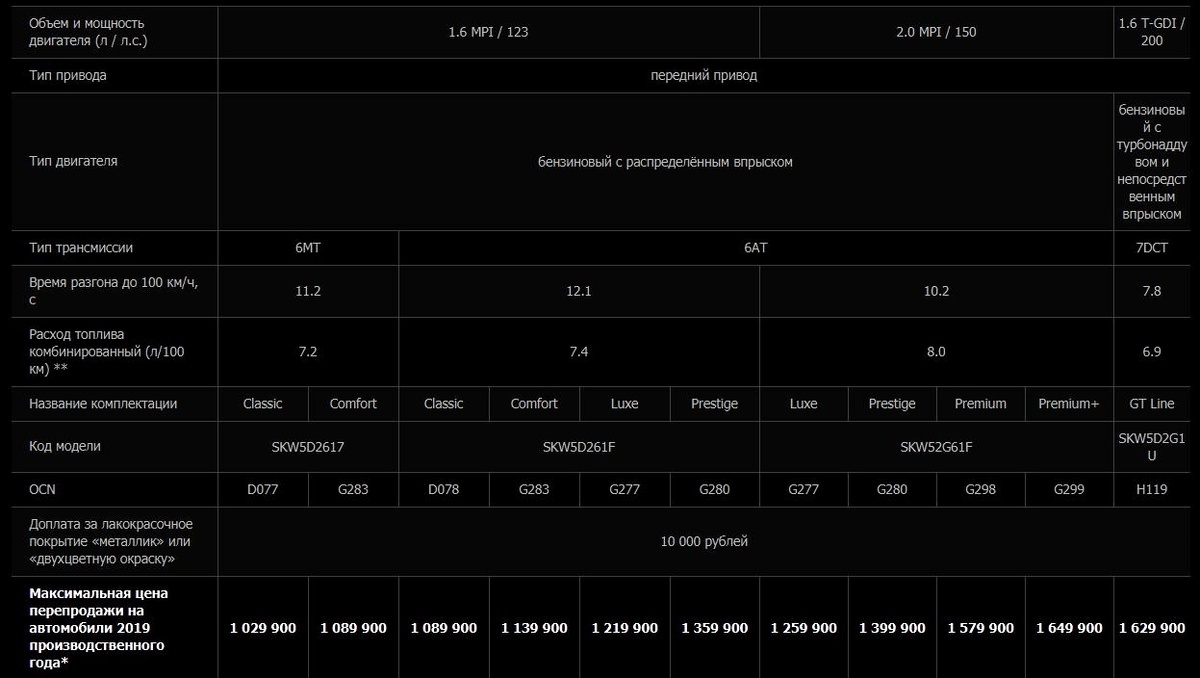Click the Classic trim above OCN D078
This screenshot has width=1200, height=678.
[444, 404]
